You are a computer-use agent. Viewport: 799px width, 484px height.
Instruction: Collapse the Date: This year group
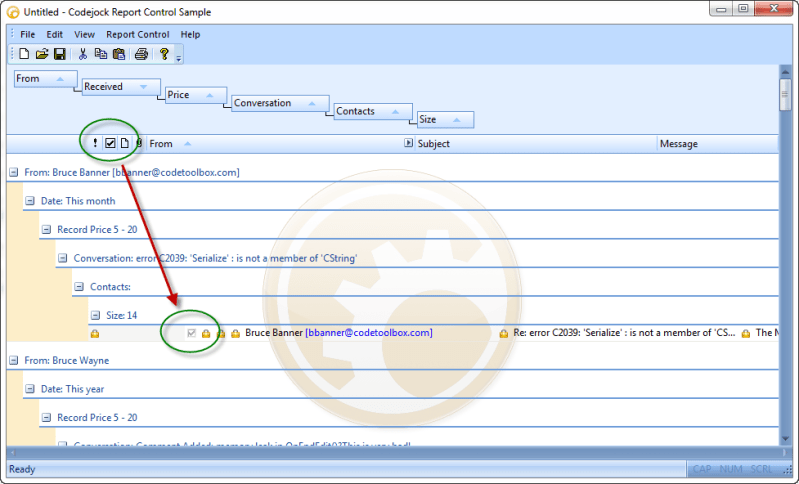coord(30,389)
